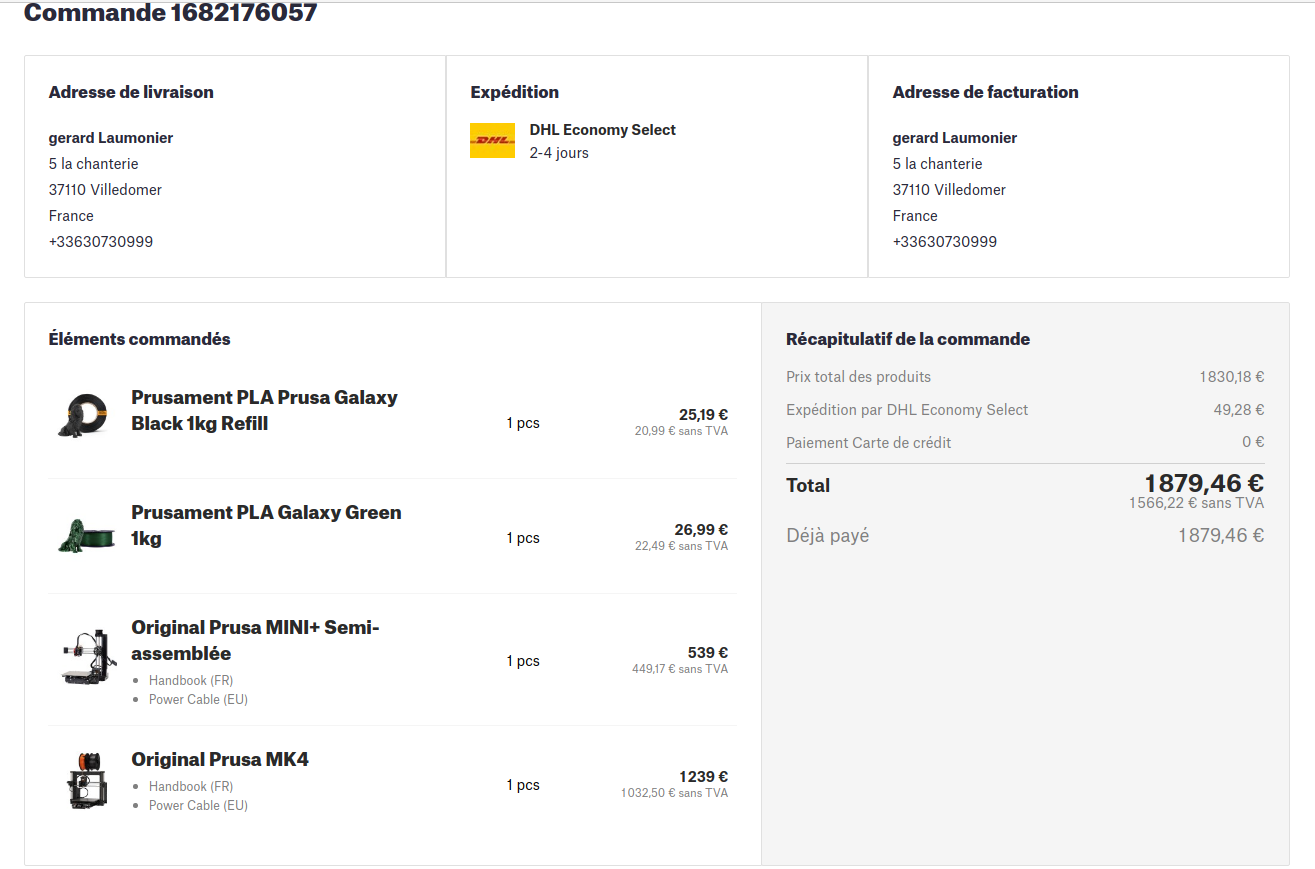Click the MINI+ price 539 €
Screen dimensions: 1315x869
(707, 652)
